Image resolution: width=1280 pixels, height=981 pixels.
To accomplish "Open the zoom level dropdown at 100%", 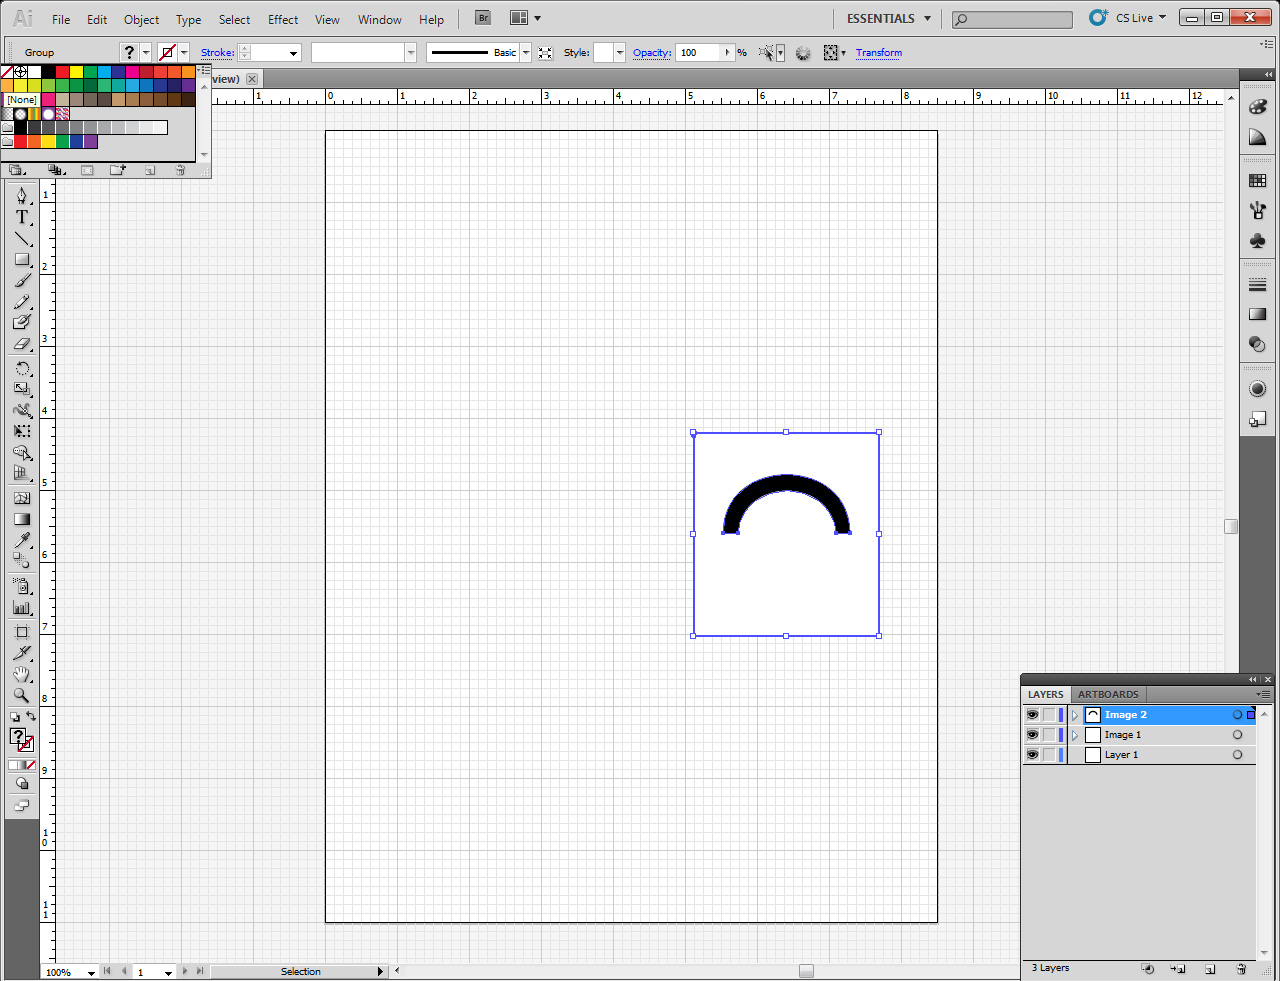I will coord(91,972).
